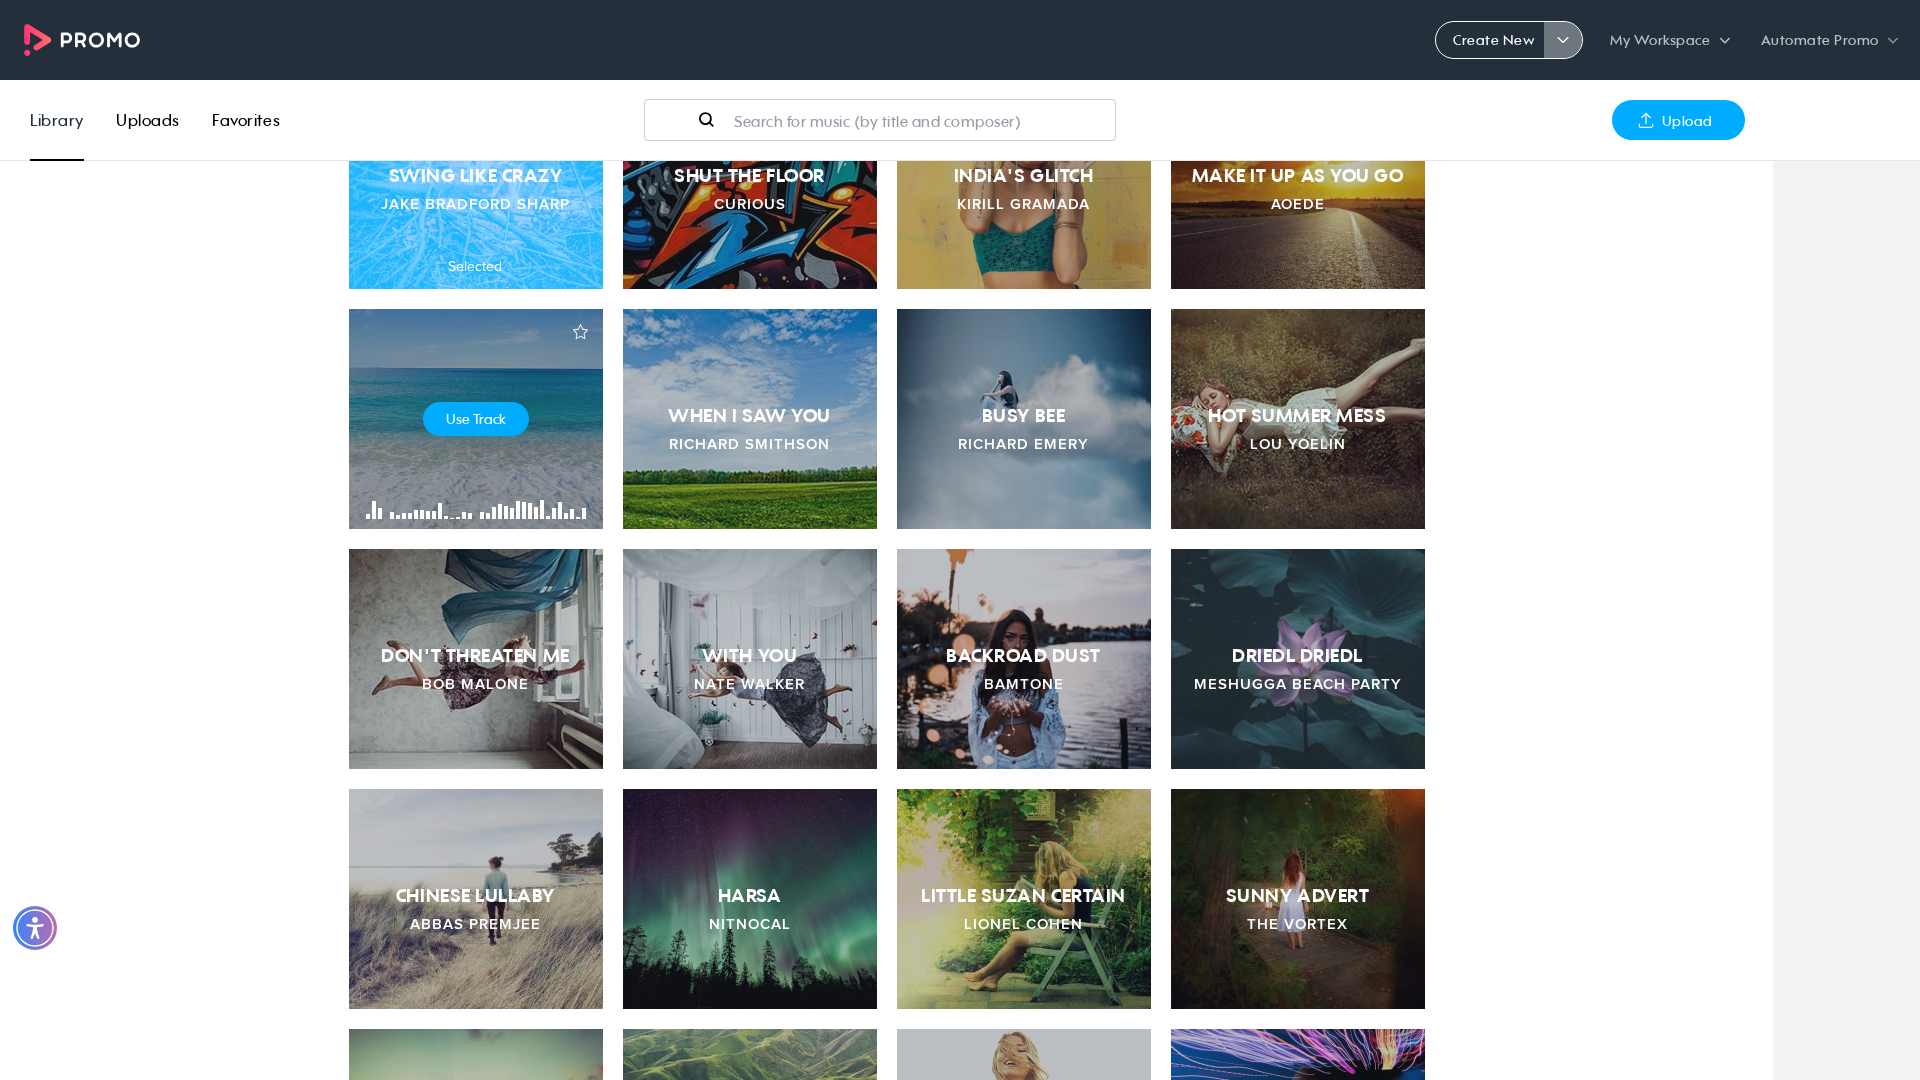This screenshot has height=1080, width=1920.
Task: Open the Automate Promo menu
Action: (x=1829, y=40)
